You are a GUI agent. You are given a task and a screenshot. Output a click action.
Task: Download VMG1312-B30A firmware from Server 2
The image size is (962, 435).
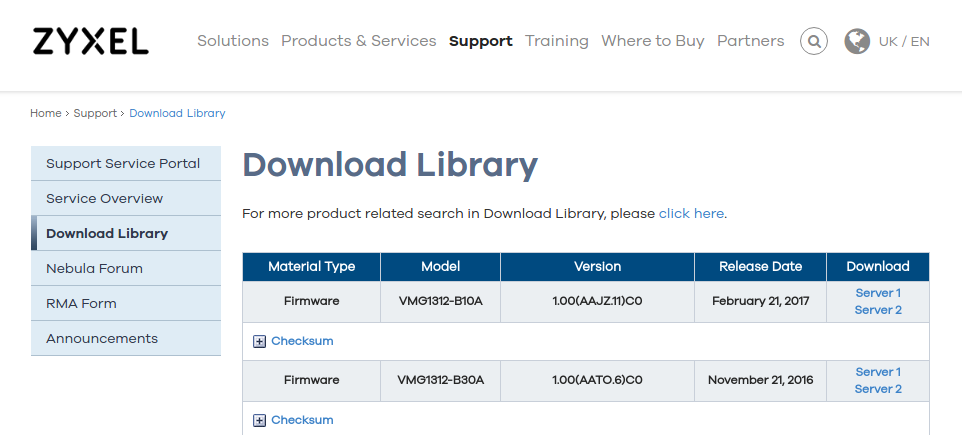click(x=878, y=390)
